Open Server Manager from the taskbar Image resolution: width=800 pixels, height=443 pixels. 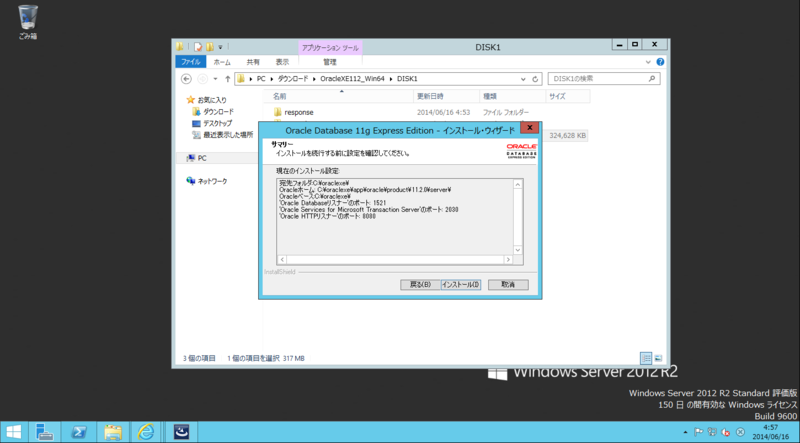[44, 432]
